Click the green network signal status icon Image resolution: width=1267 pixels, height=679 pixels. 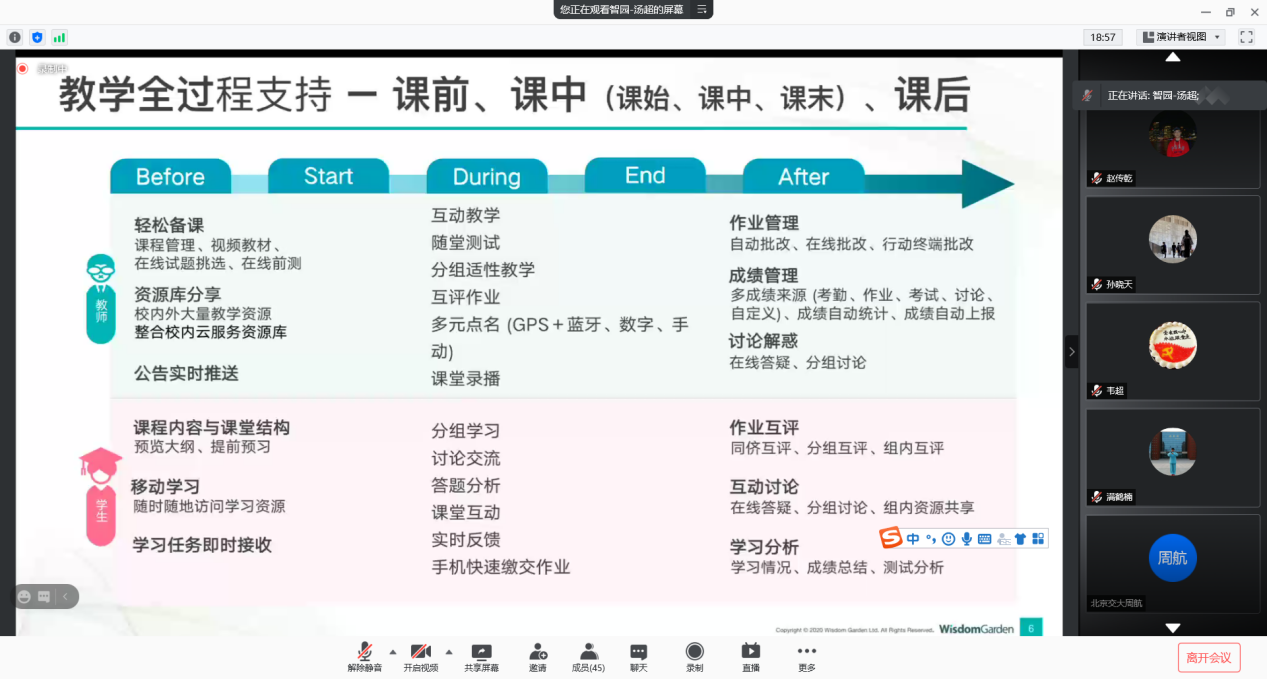pyautogui.click(x=59, y=37)
